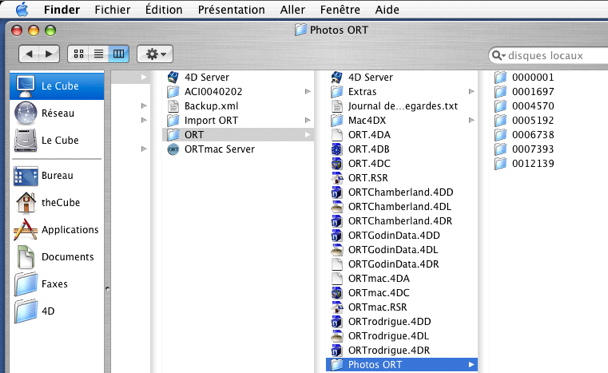608x373 pixels.
Task: Open the search scope magnifier dropdown
Action: (498, 55)
